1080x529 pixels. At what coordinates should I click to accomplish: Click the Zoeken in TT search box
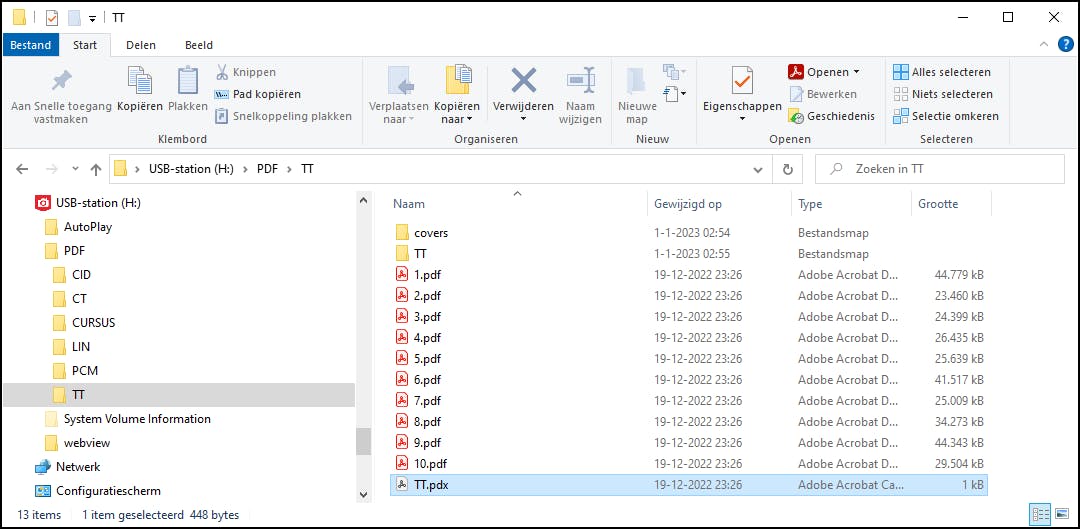coord(939,169)
